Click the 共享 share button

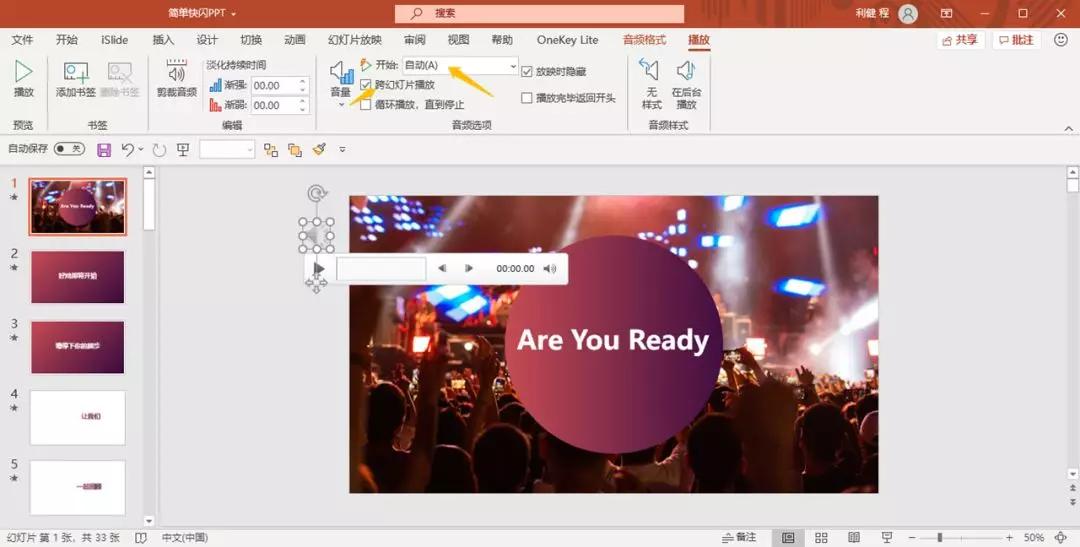pos(959,40)
